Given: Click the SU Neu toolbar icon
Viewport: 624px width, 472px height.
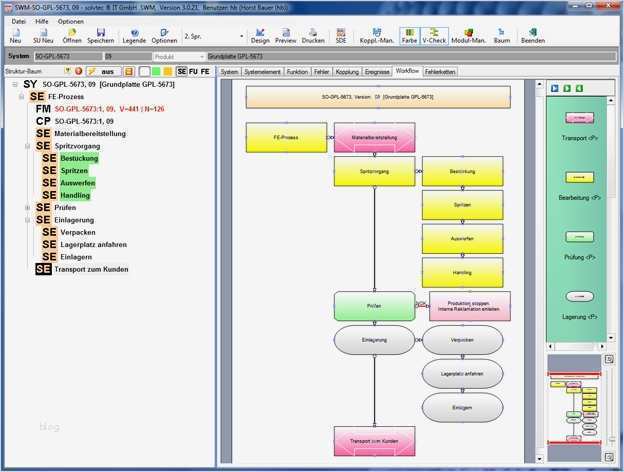Looking at the screenshot, I should tap(43, 36).
